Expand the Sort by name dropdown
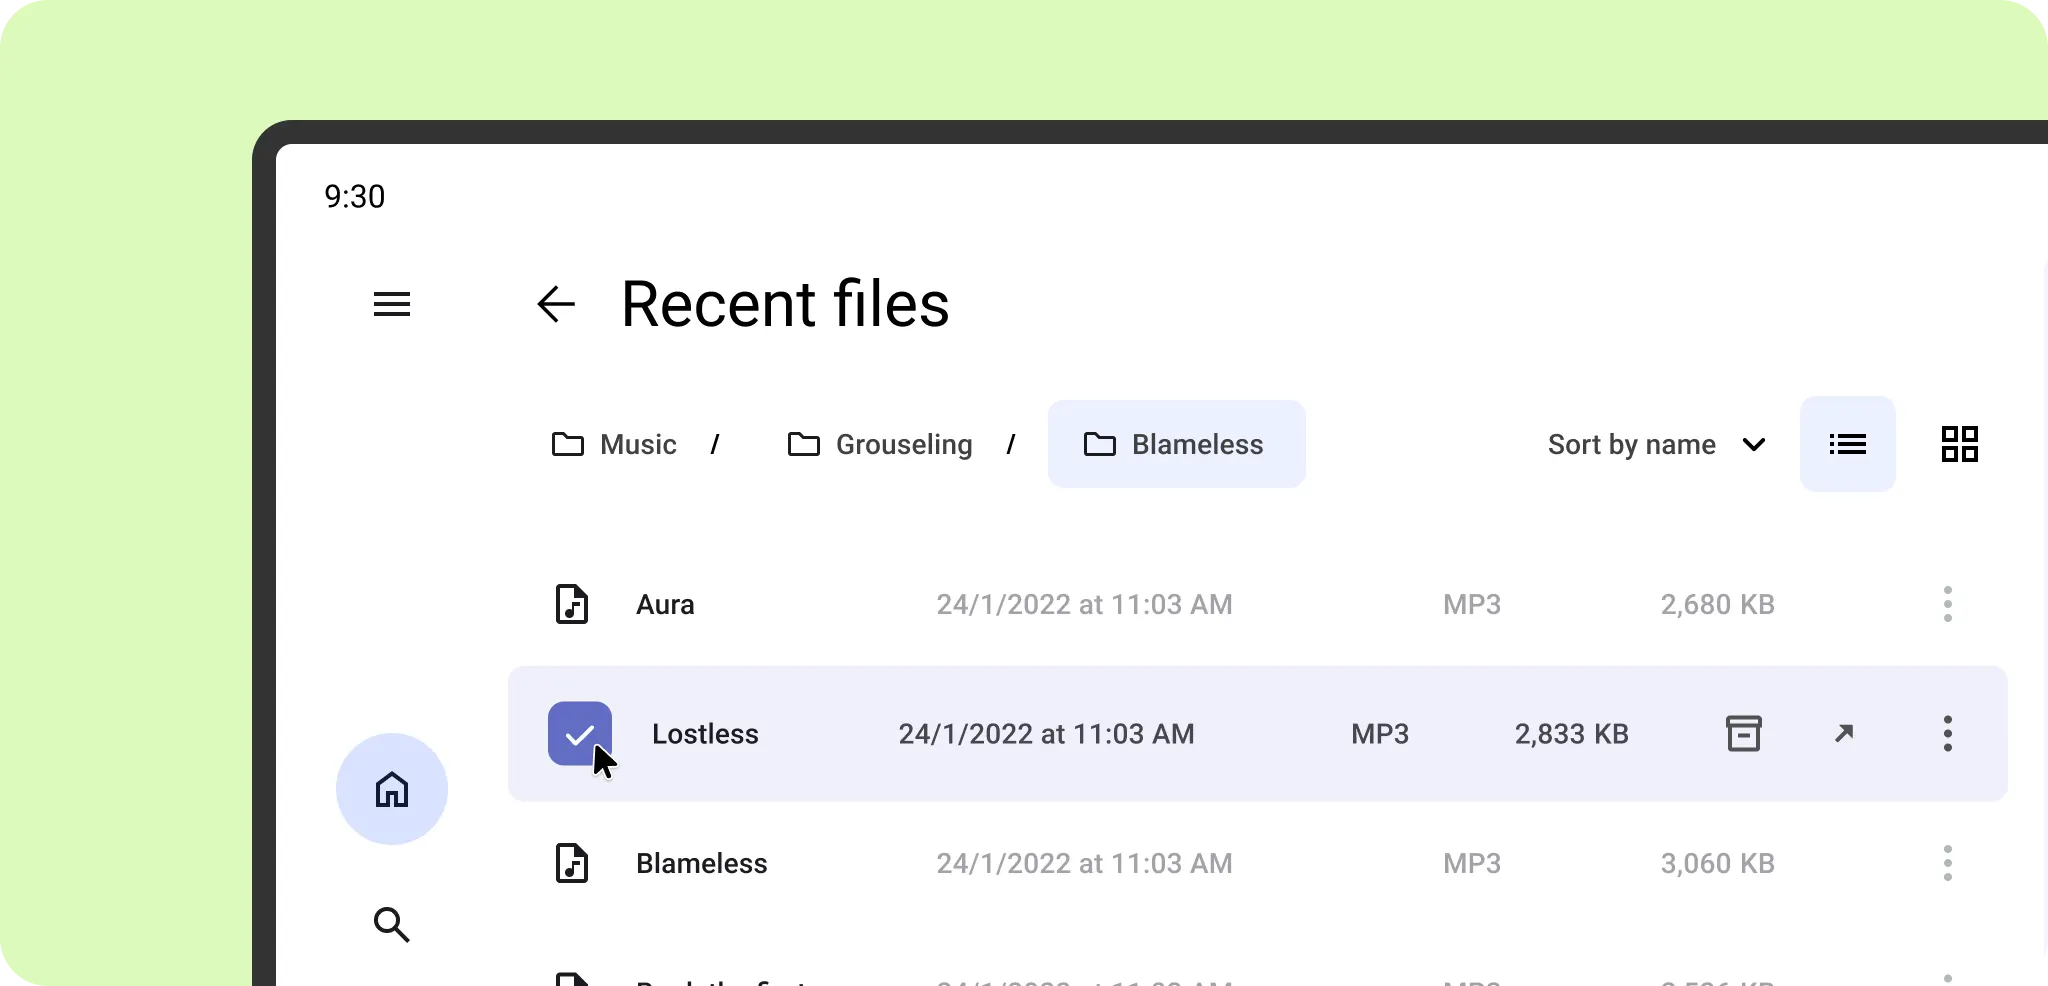 point(1656,444)
